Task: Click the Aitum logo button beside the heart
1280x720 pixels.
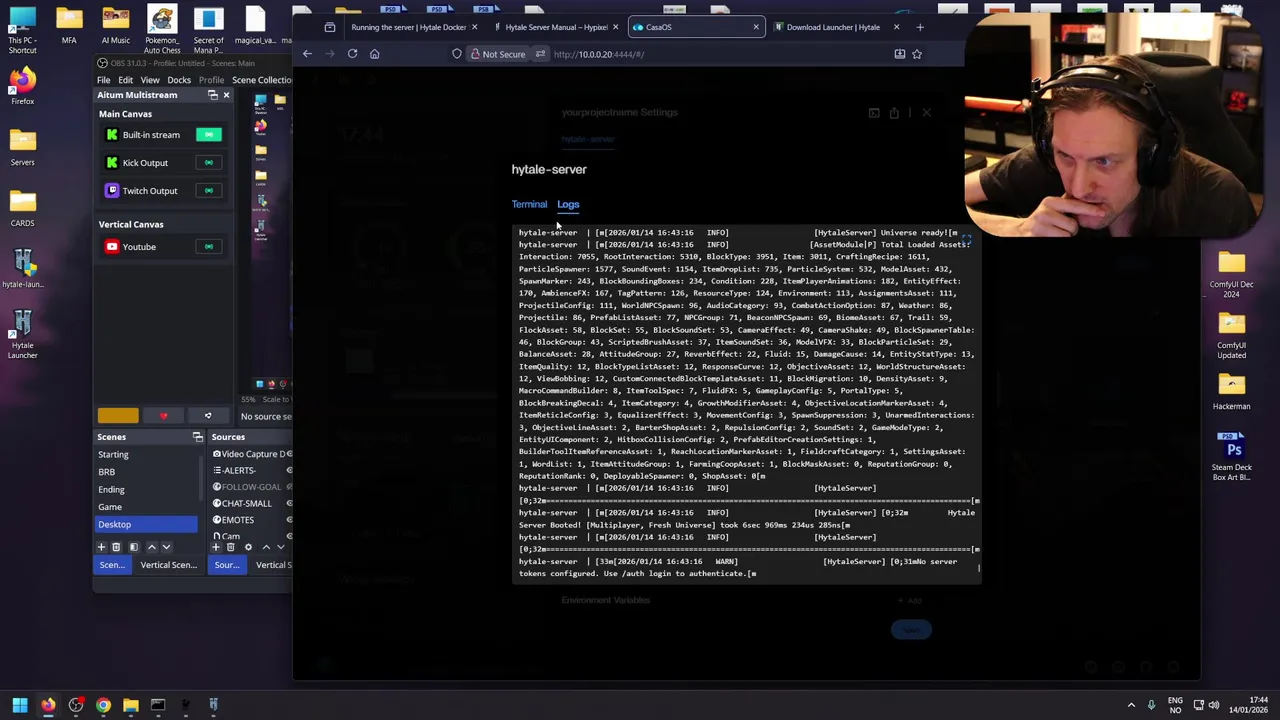Action: 208,416
